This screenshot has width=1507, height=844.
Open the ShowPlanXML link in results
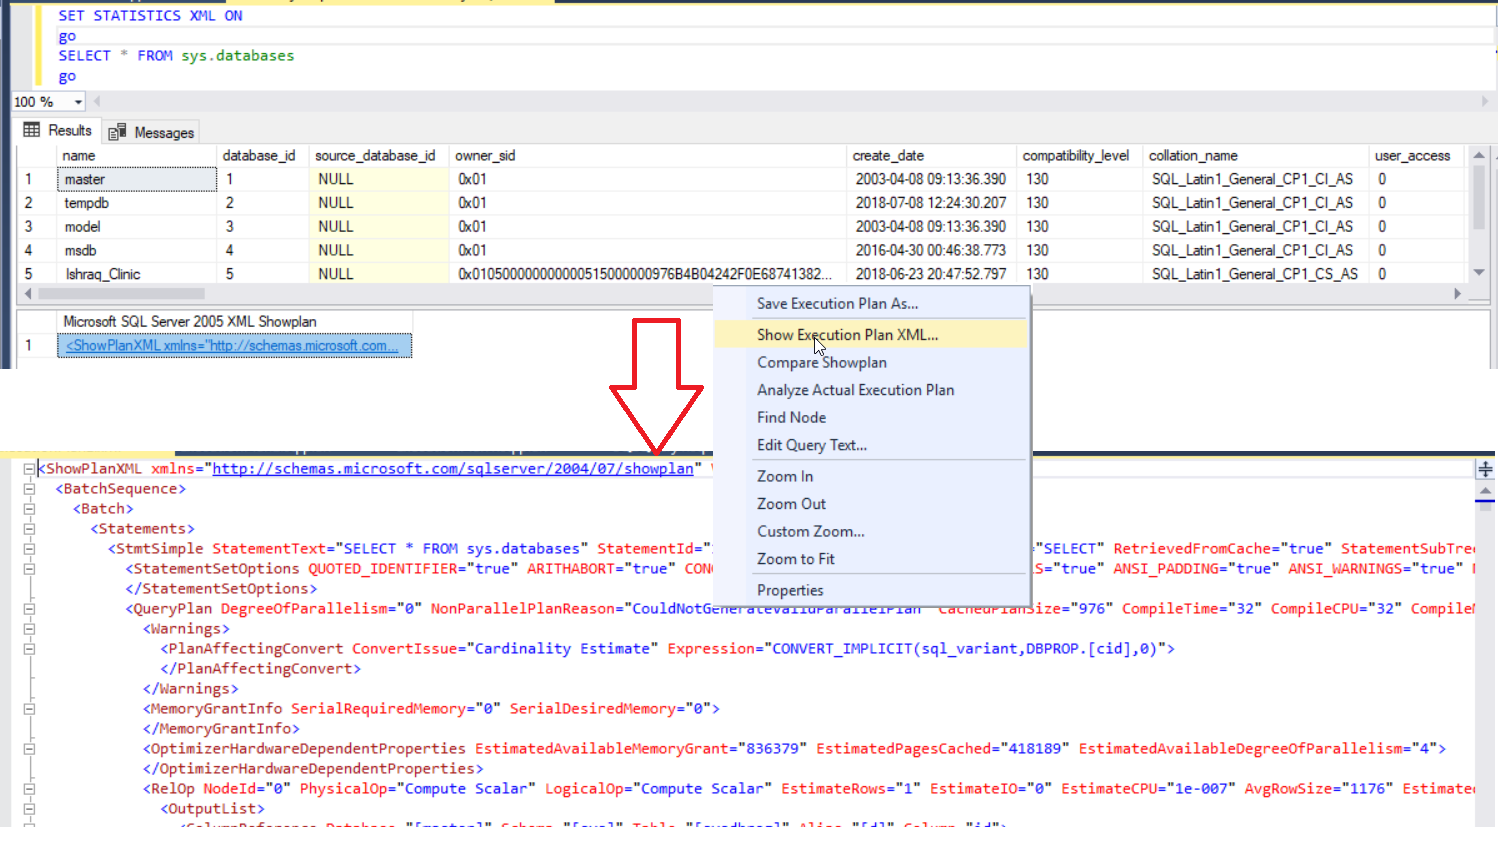[232, 346]
